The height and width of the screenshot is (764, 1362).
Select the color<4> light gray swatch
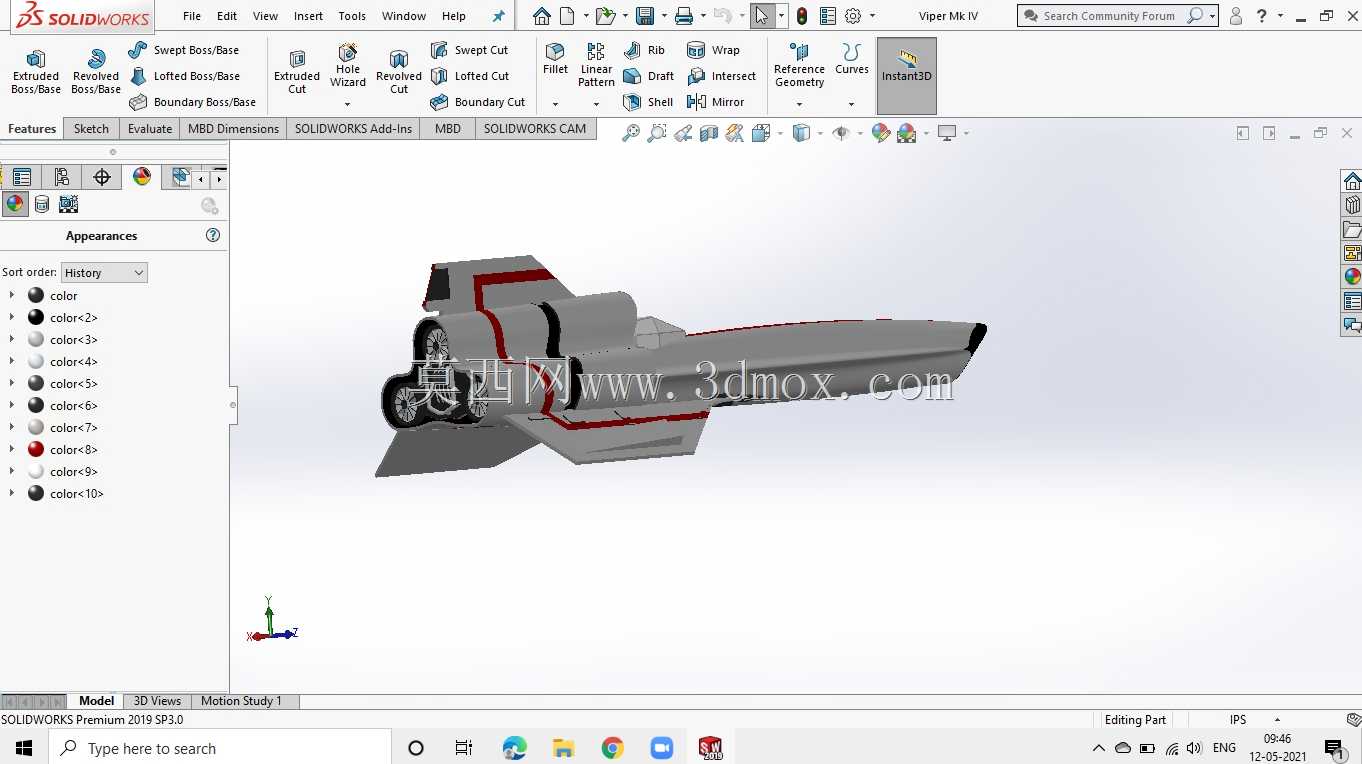pos(36,362)
